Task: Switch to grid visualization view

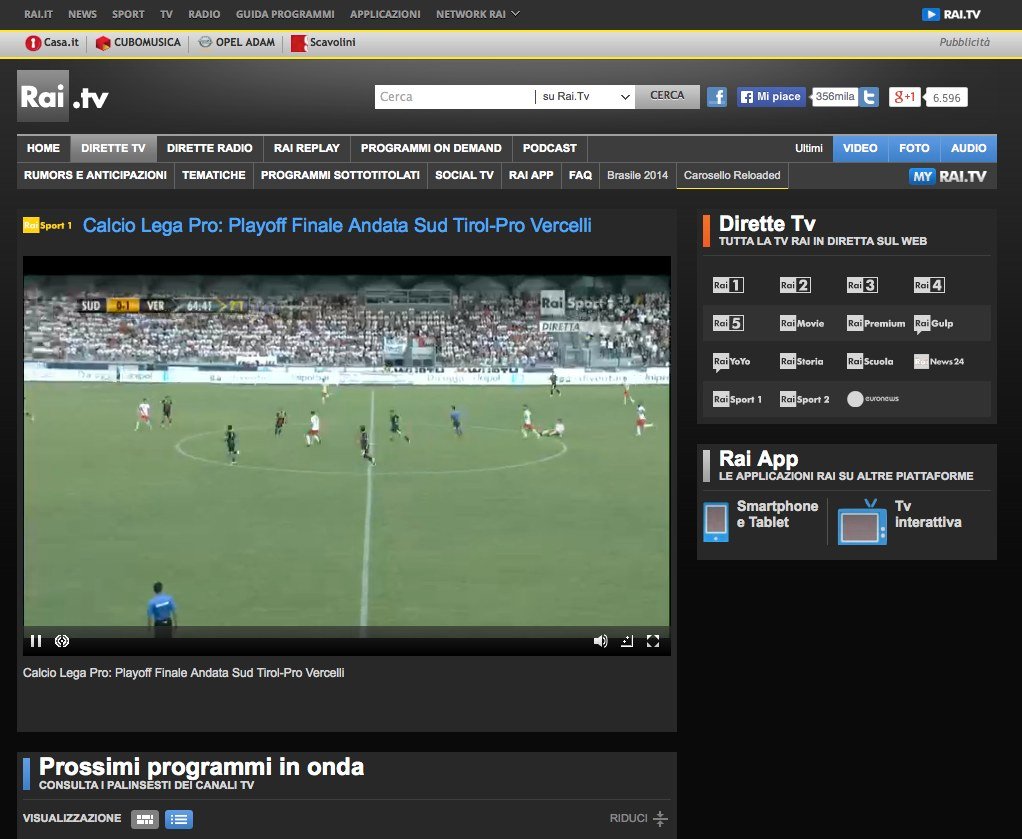Action: 145,819
